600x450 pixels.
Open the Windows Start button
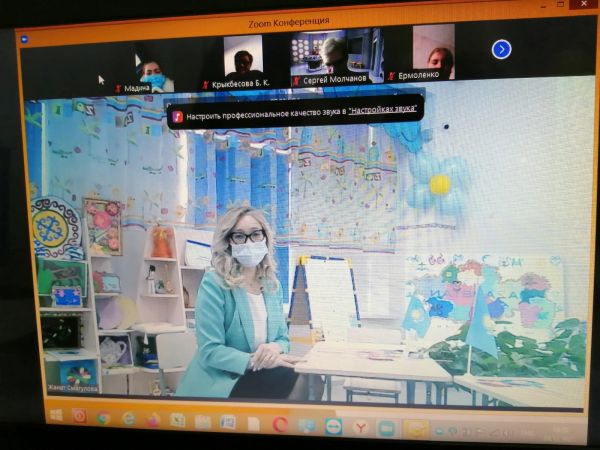tap(56, 415)
